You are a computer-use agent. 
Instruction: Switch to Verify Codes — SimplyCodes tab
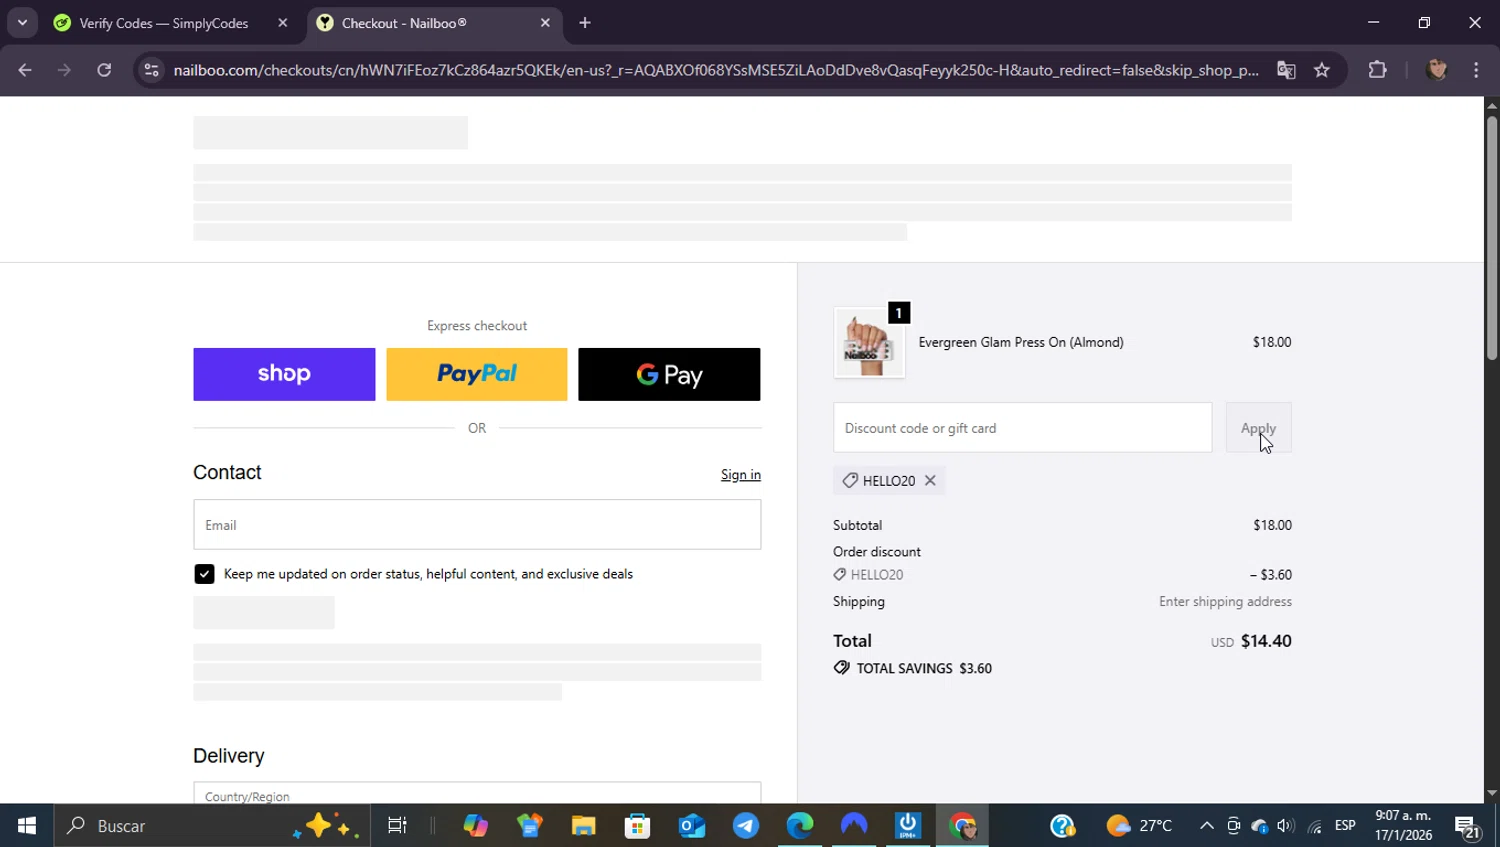coord(164,23)
